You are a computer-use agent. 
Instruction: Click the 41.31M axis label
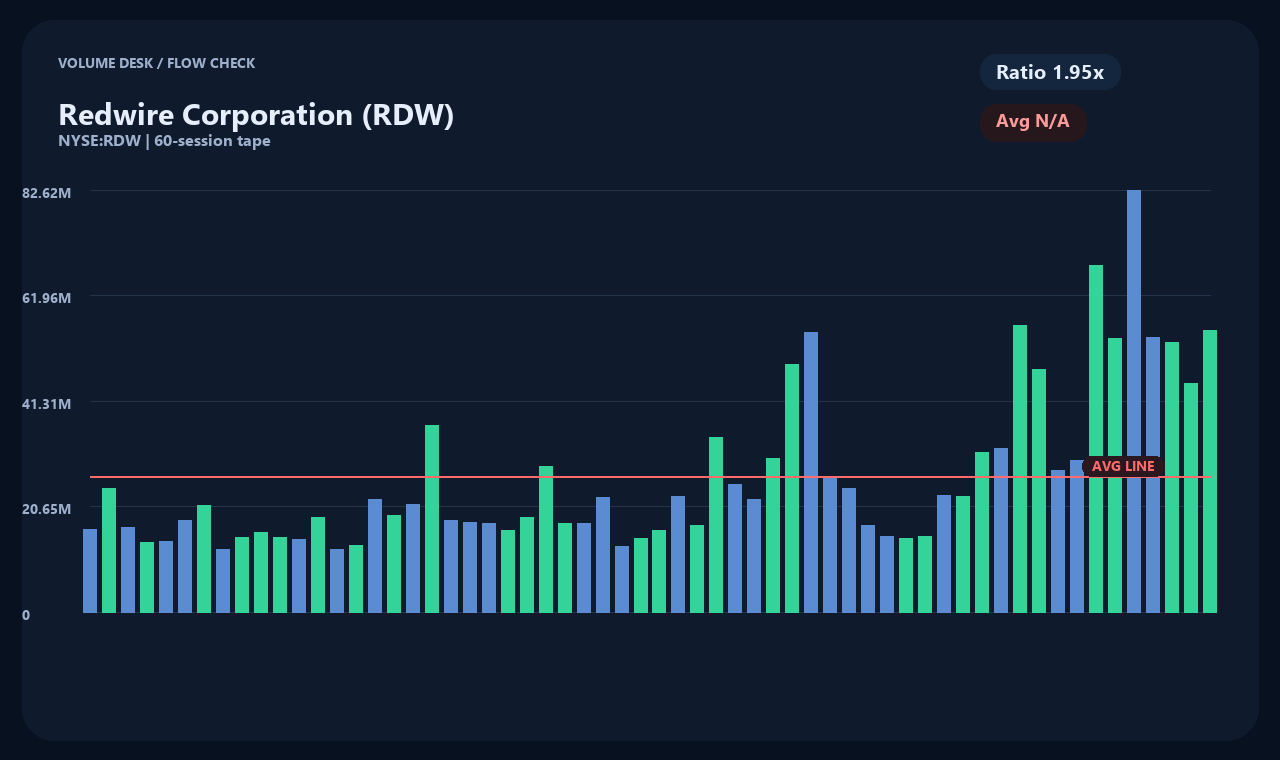tap(47, 404)
